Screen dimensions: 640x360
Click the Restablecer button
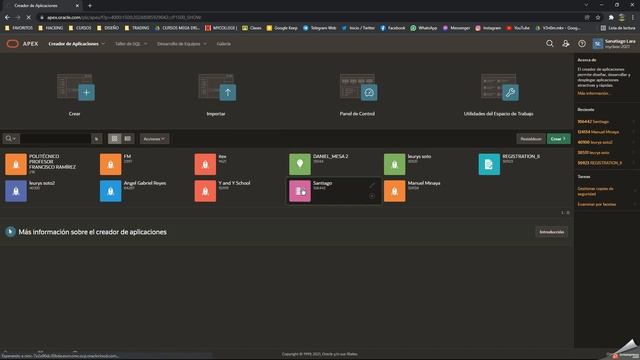coord(531,139)
